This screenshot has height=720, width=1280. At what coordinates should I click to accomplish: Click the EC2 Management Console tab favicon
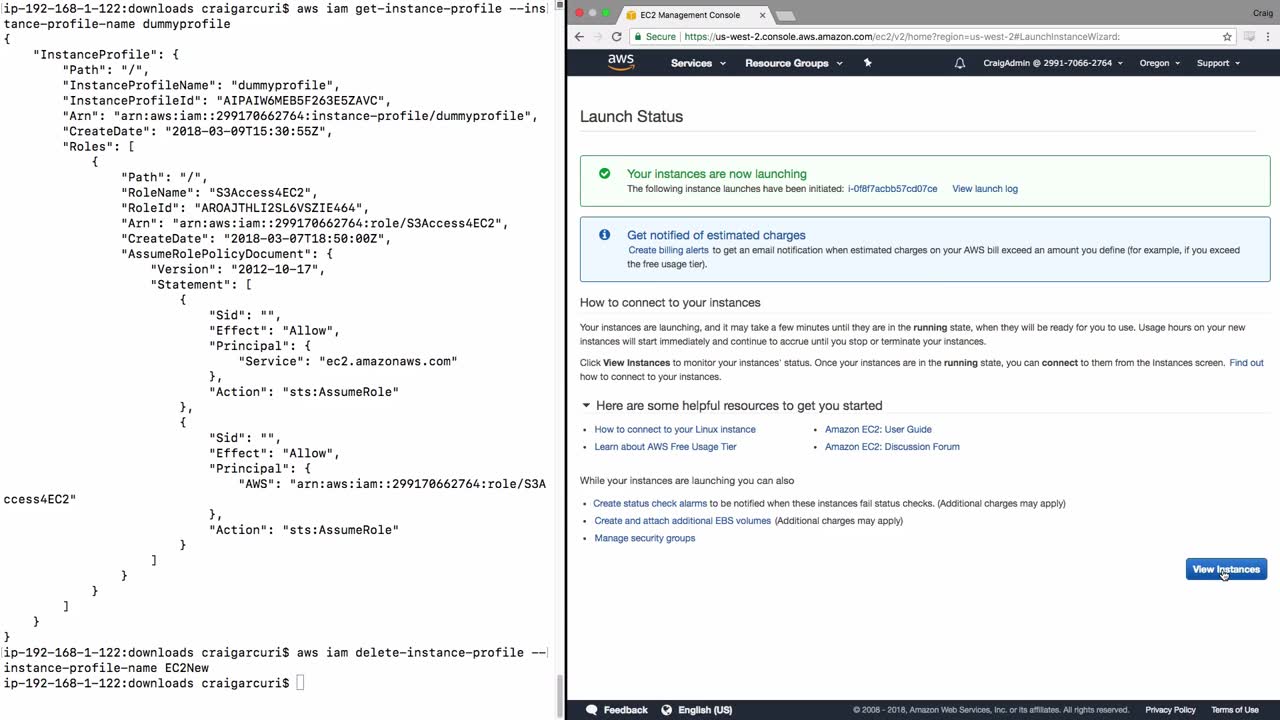point(631,15)
